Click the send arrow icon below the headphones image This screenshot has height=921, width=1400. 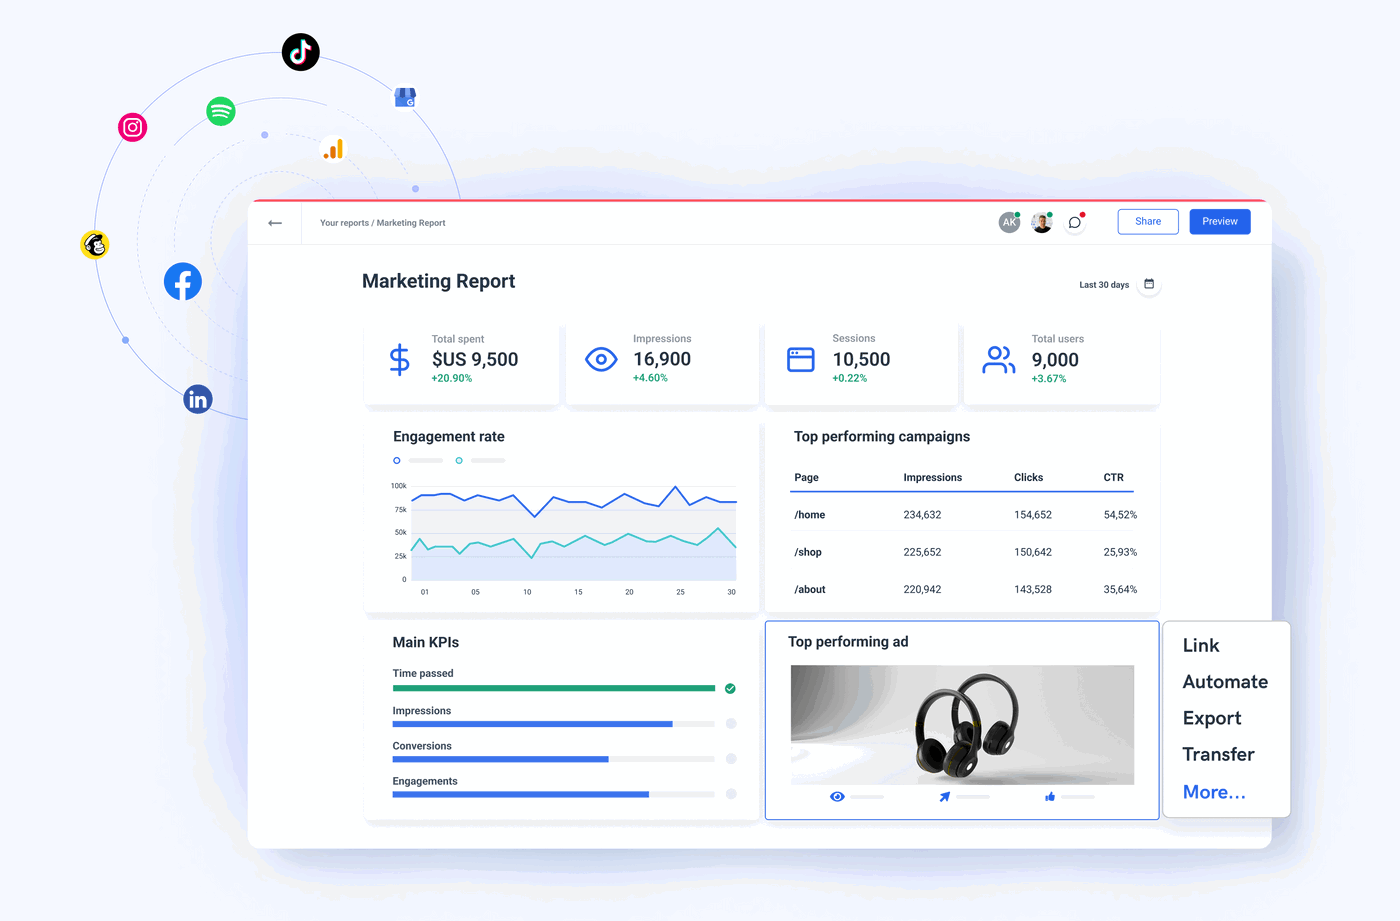943,797
